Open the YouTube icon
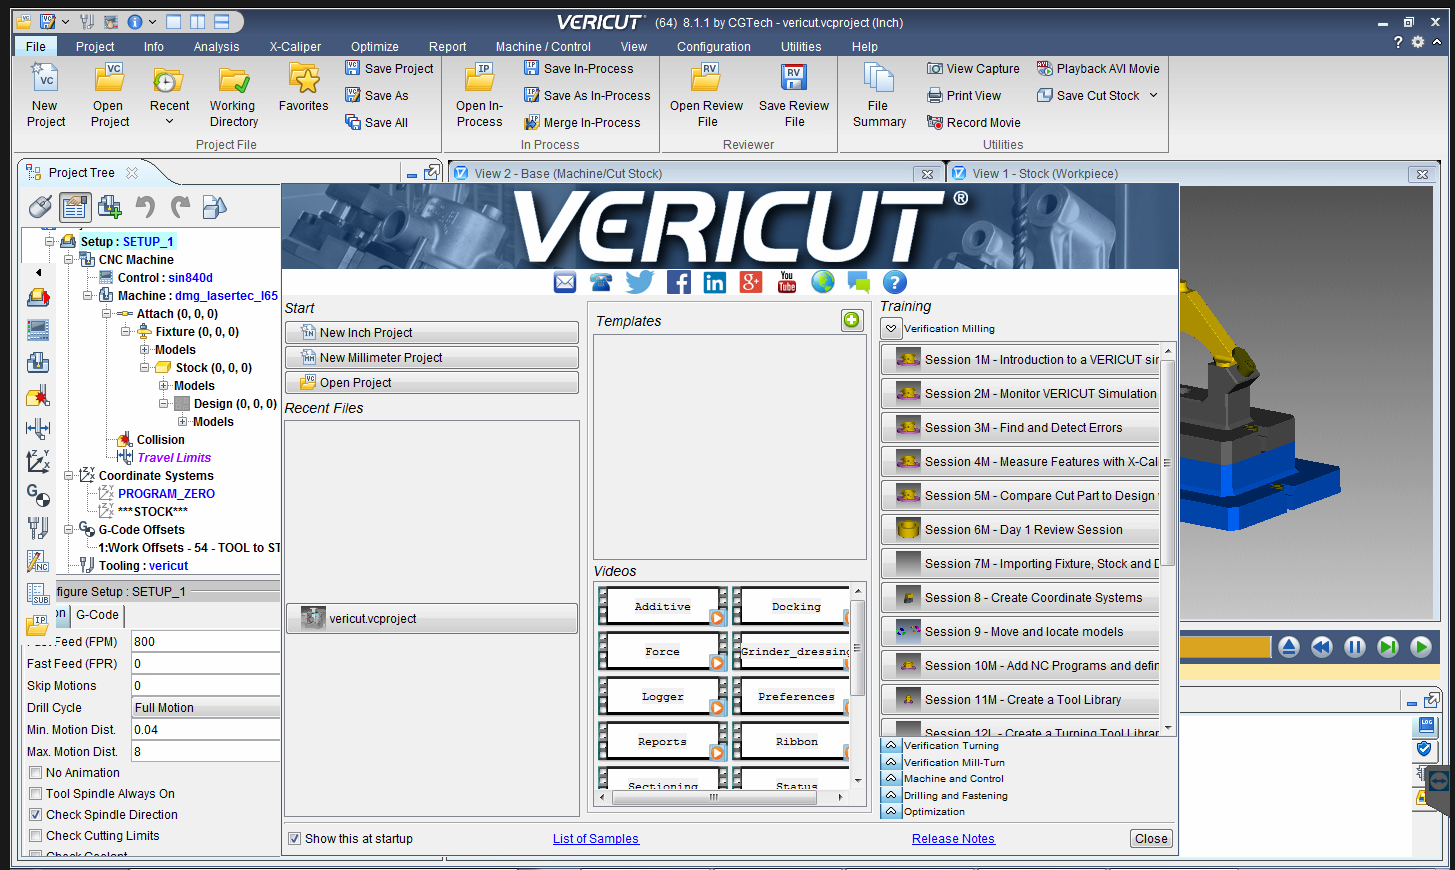 click(787, 282)
